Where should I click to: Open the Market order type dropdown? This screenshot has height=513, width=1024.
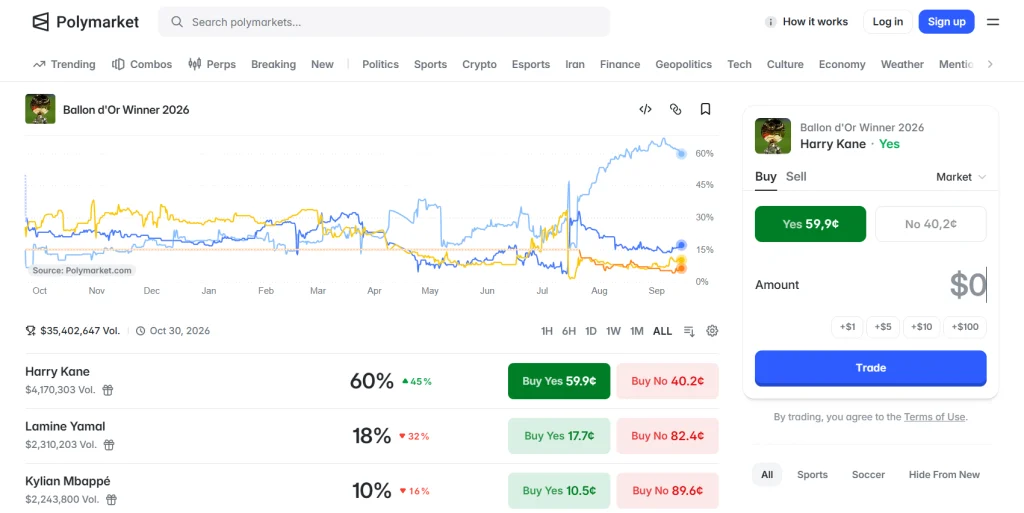click(961, 177)
